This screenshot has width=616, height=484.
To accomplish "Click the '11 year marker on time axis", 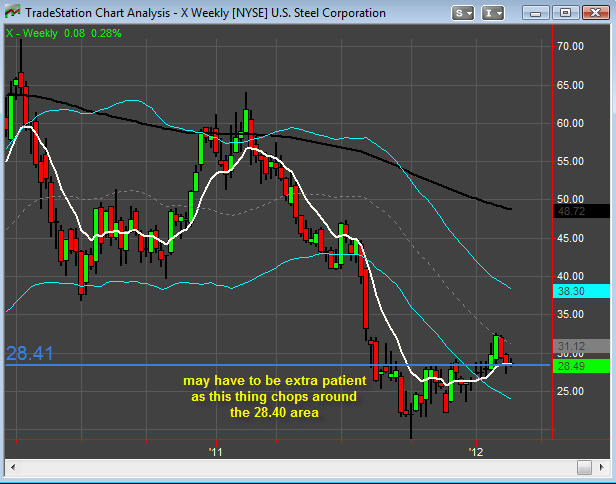I will click(215, 452).
